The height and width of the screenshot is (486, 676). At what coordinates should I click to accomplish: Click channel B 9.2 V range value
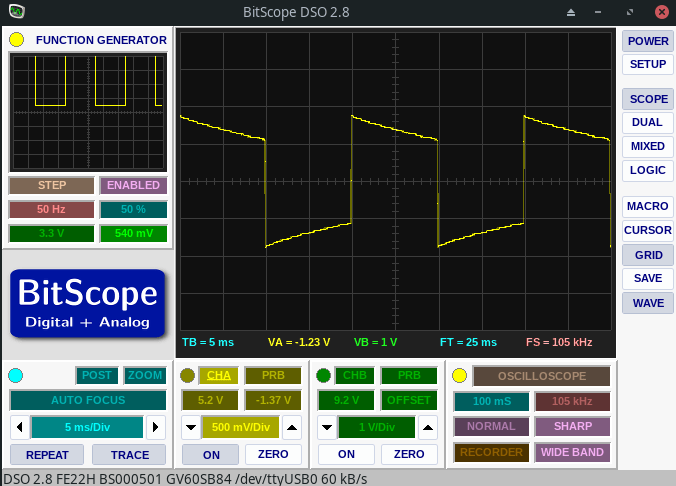coord(346,400)
